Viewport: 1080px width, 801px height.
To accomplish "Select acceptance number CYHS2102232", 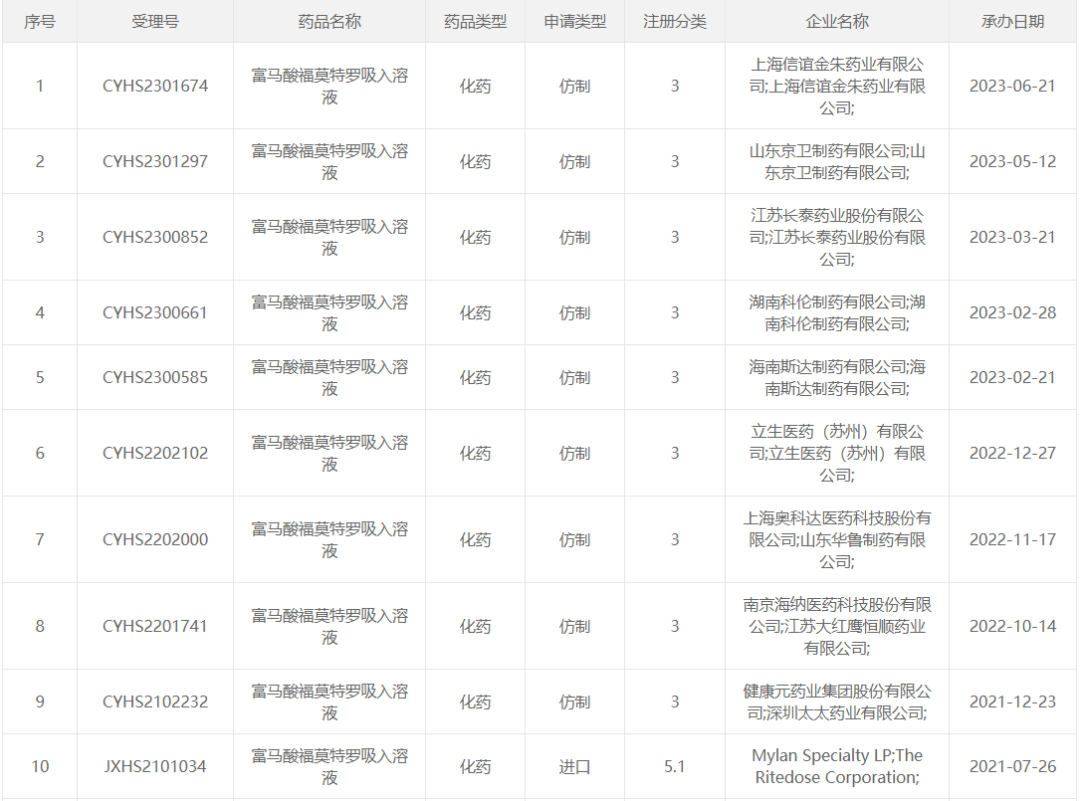I will [155, 702].
